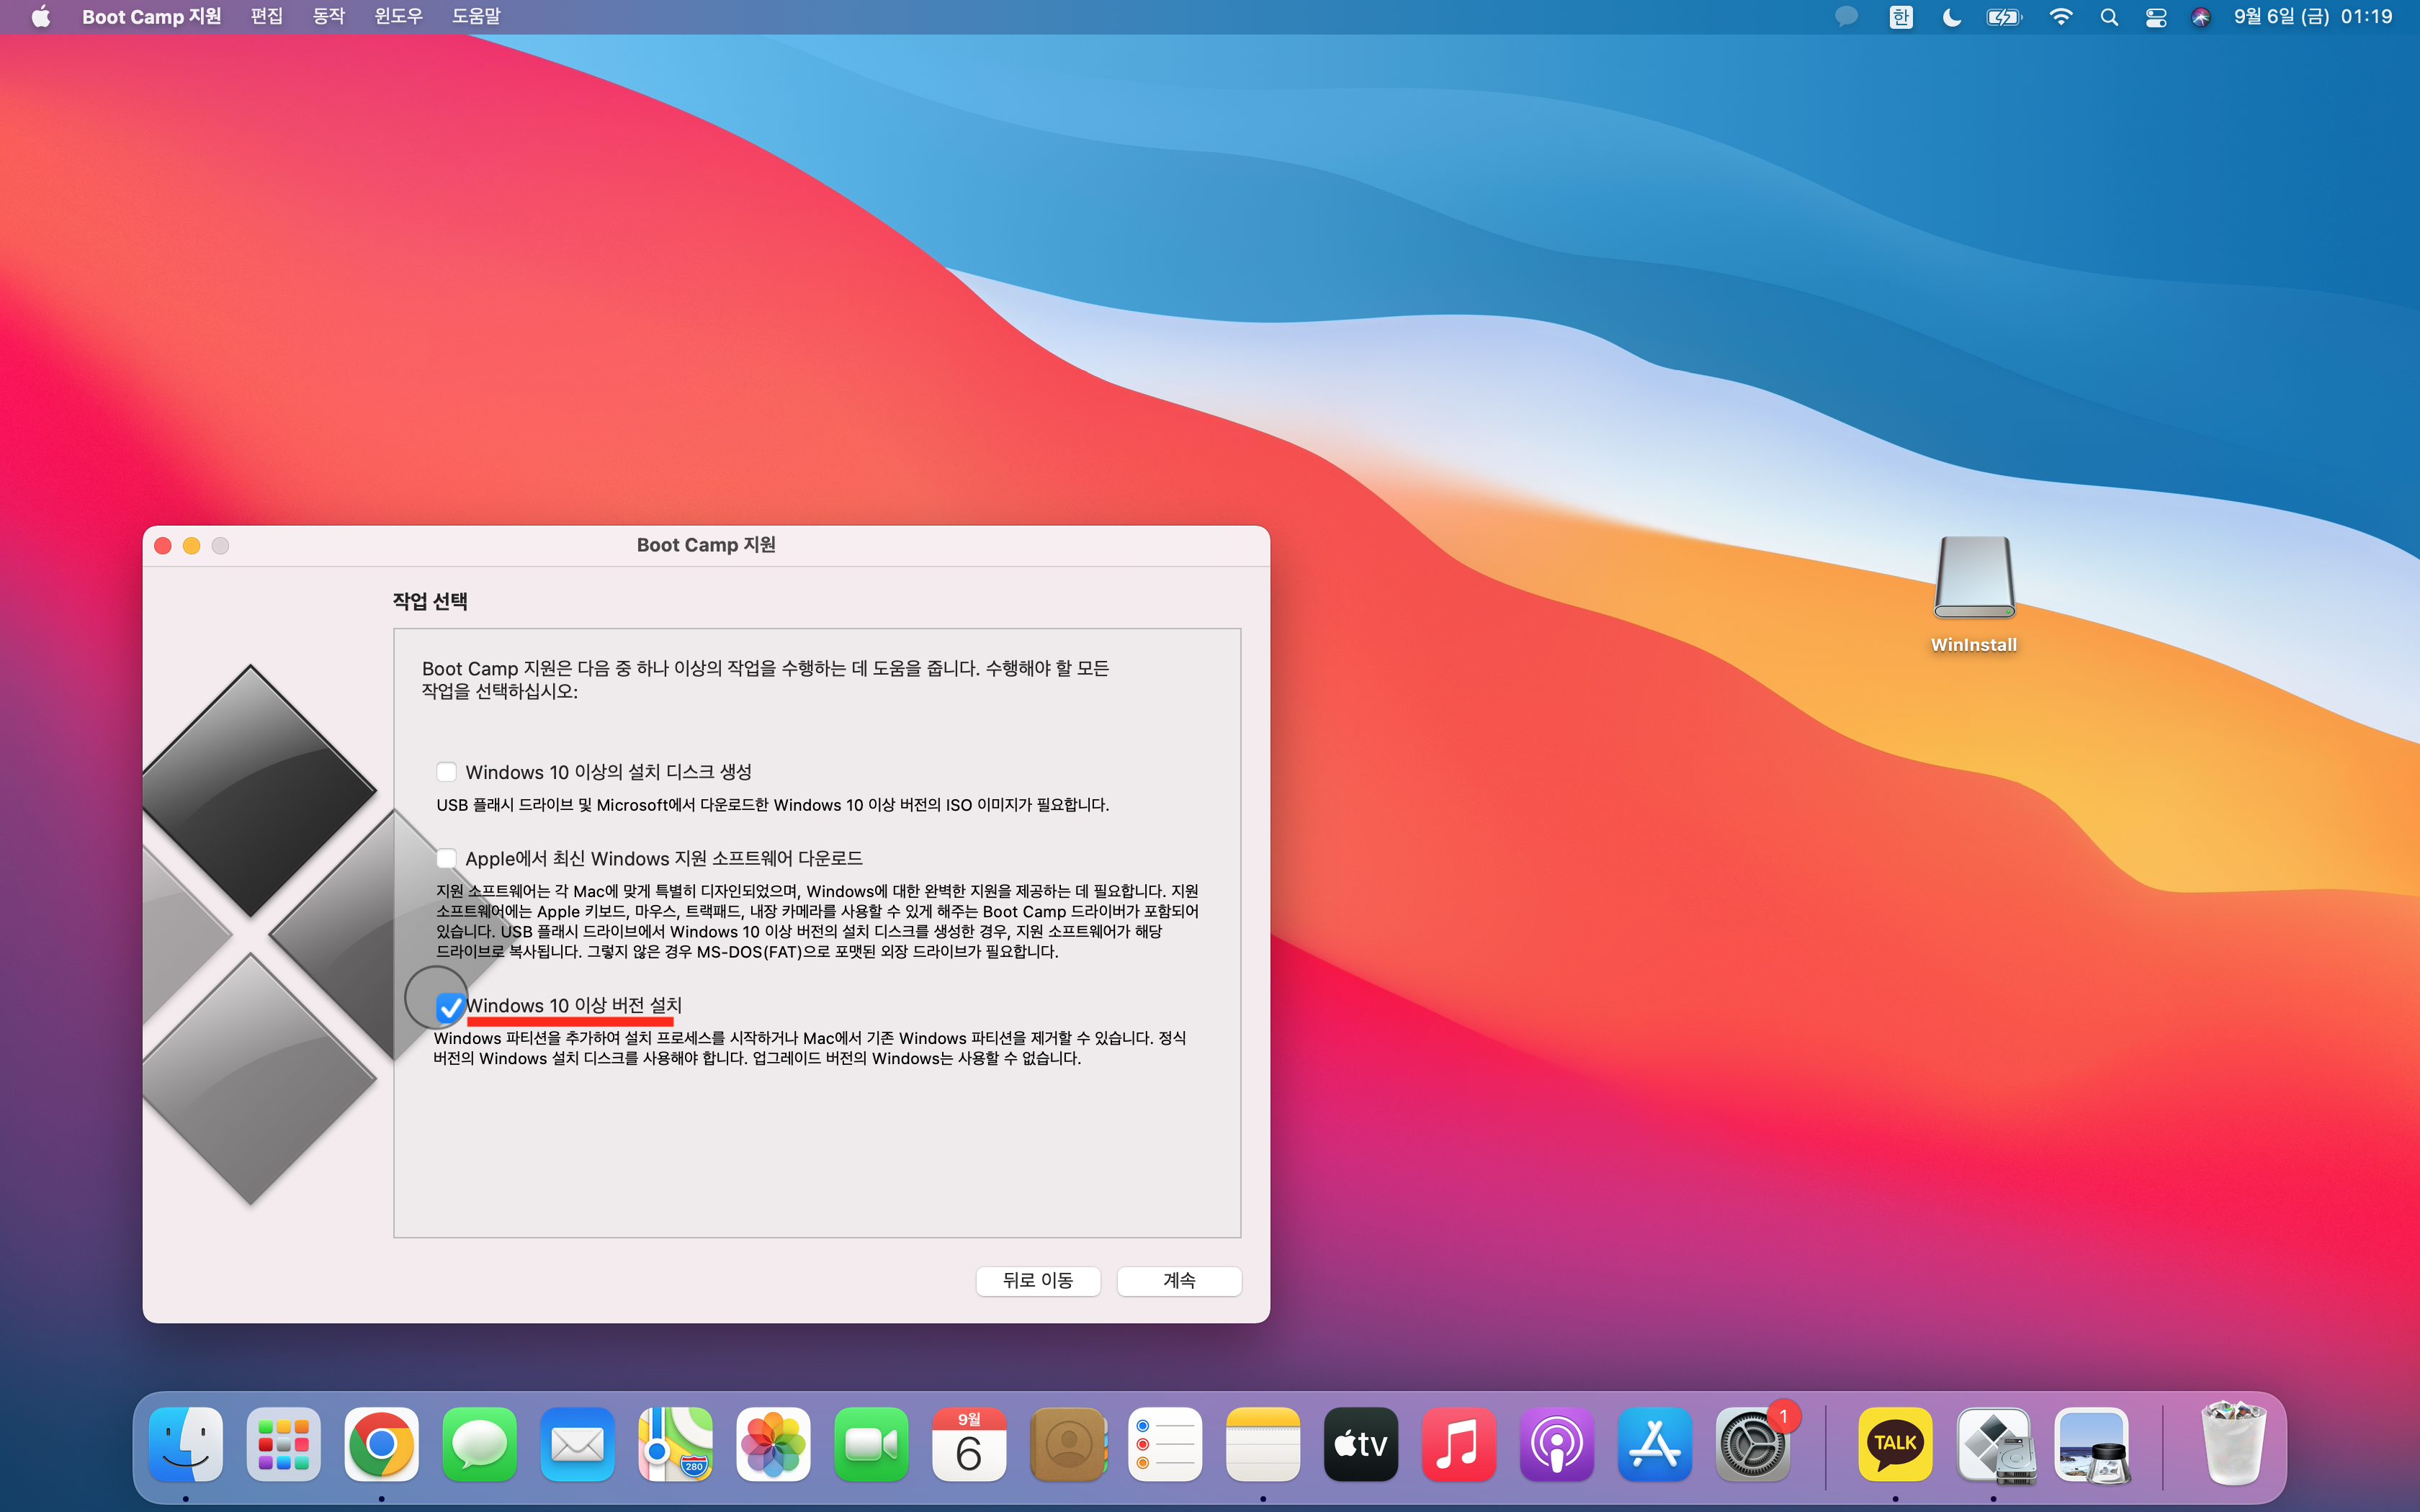Open Siri from the menu bar
This screenshot has width=2420, height=1512.
[2201, 17]
